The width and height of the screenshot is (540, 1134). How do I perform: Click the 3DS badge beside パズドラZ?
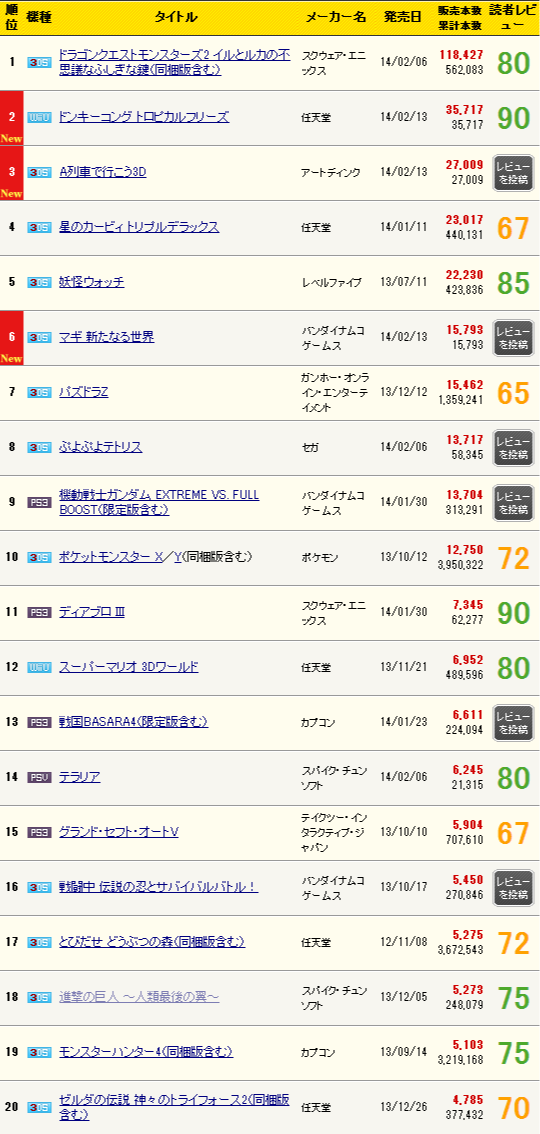point(39,392)
